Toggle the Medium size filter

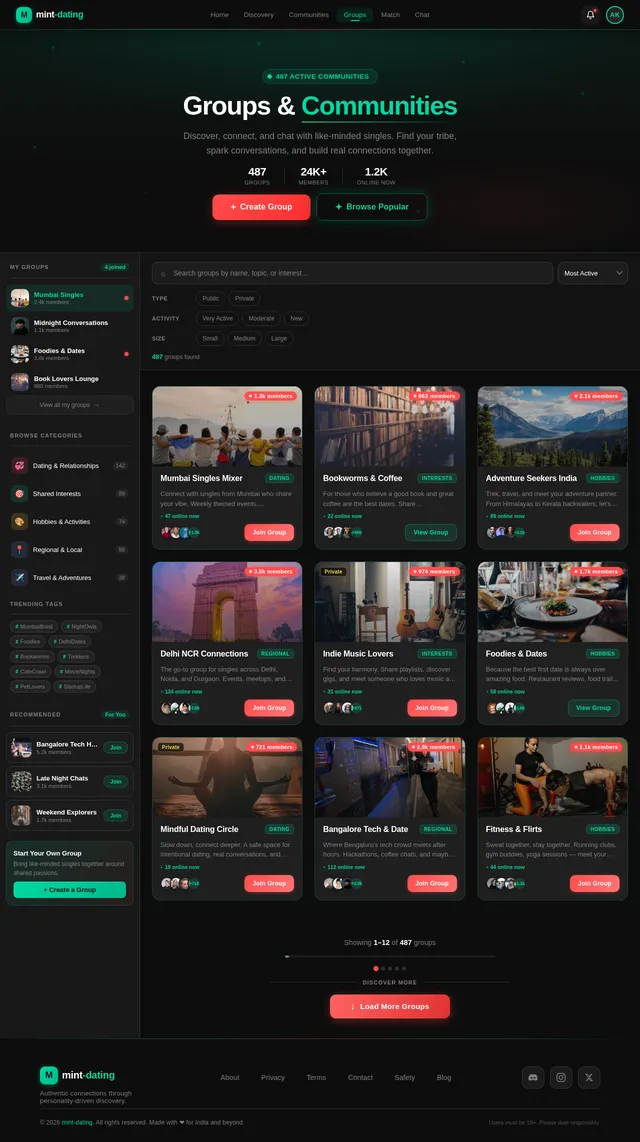pyautogui.click(x=245, y=339)
